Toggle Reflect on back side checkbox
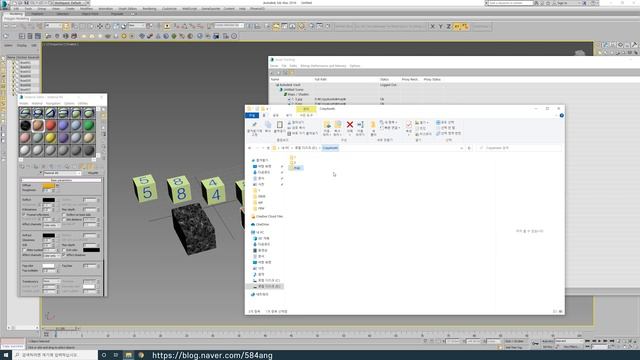The width and height of the screenshot is (640, 360). tap(64, 215)
